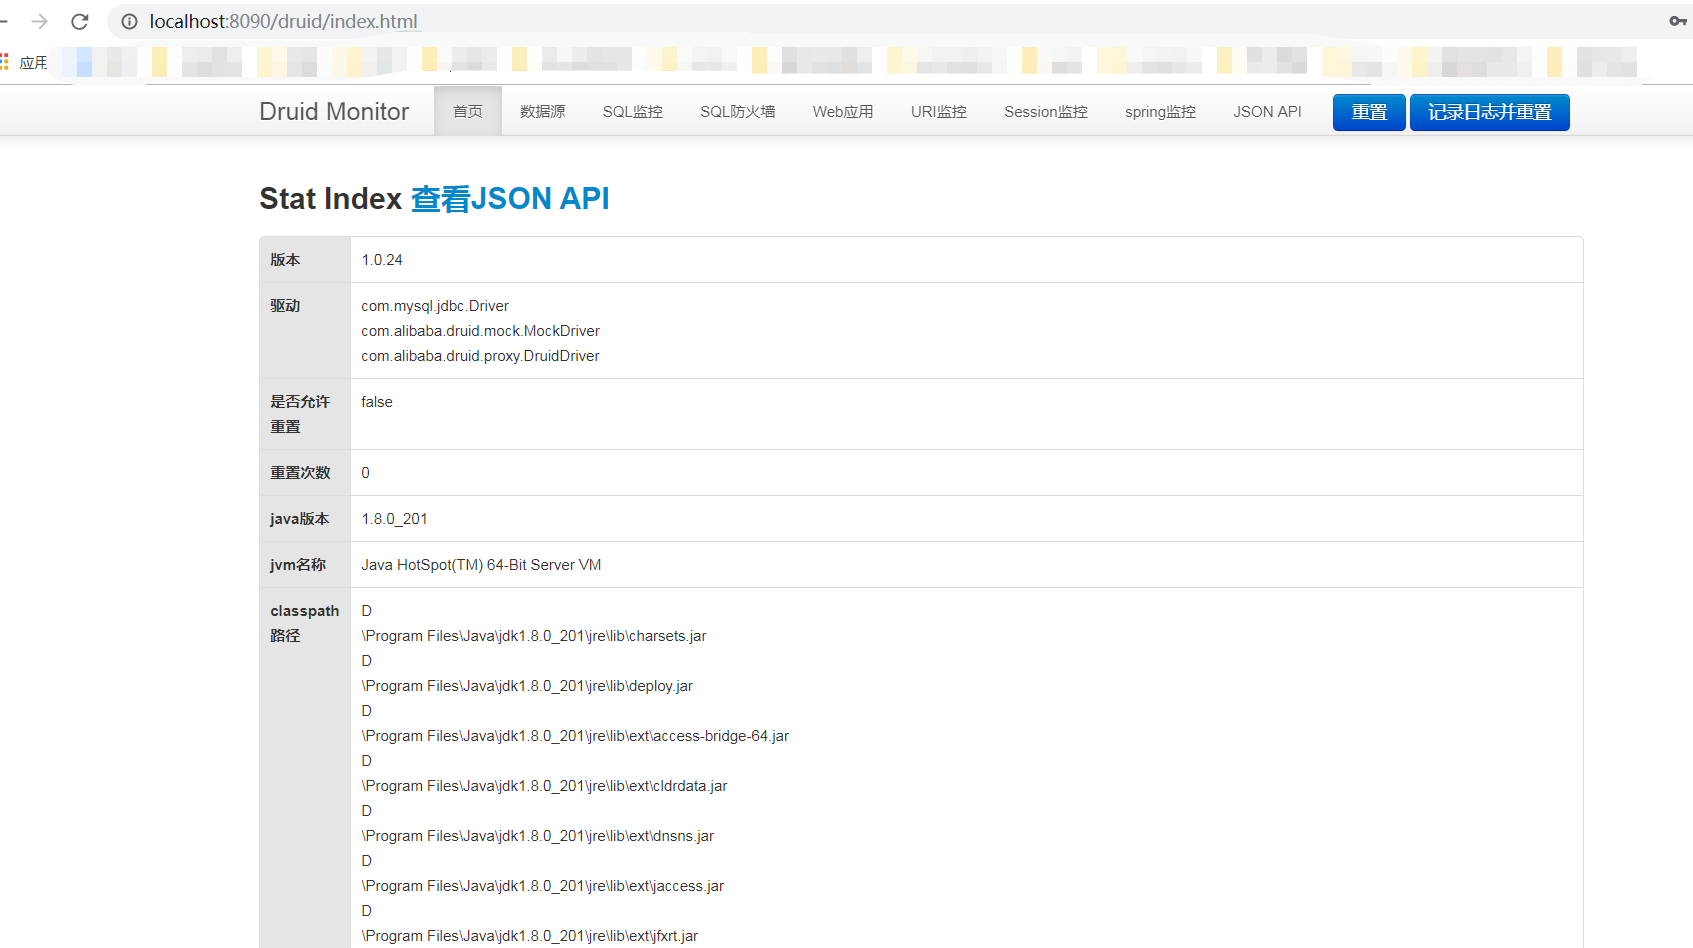Open the 数据源 tab
The width and height of the screenshot is (1693, 948).
pyautogui.click(x=543, y=111)
